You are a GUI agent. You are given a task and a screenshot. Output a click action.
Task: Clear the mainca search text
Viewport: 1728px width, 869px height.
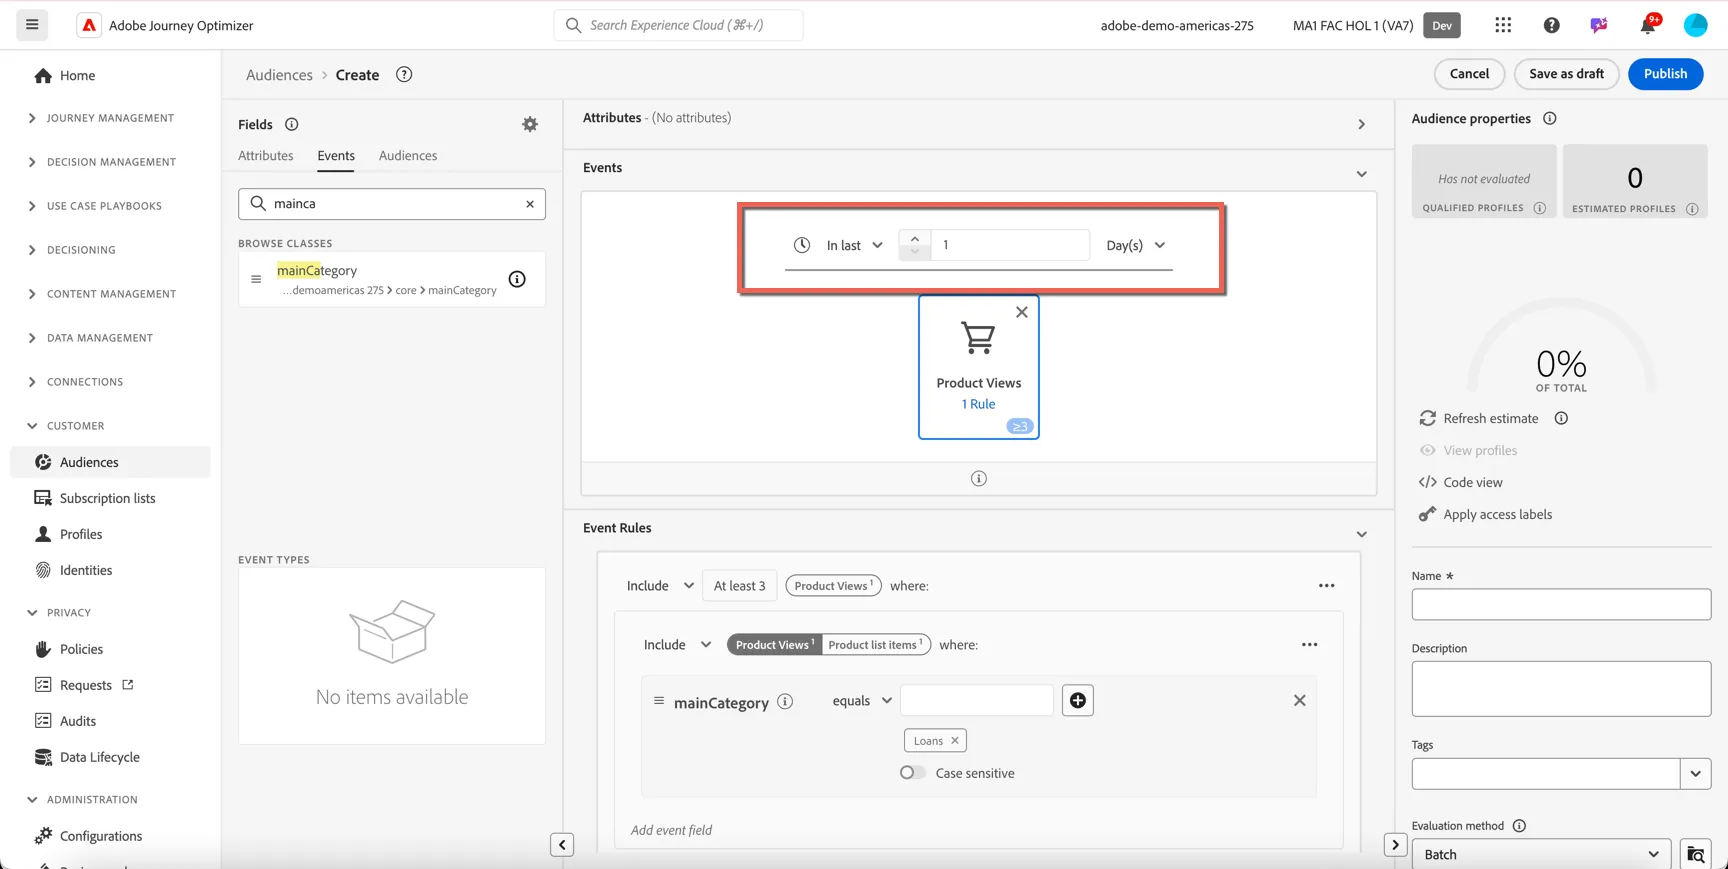coord(530,204)
